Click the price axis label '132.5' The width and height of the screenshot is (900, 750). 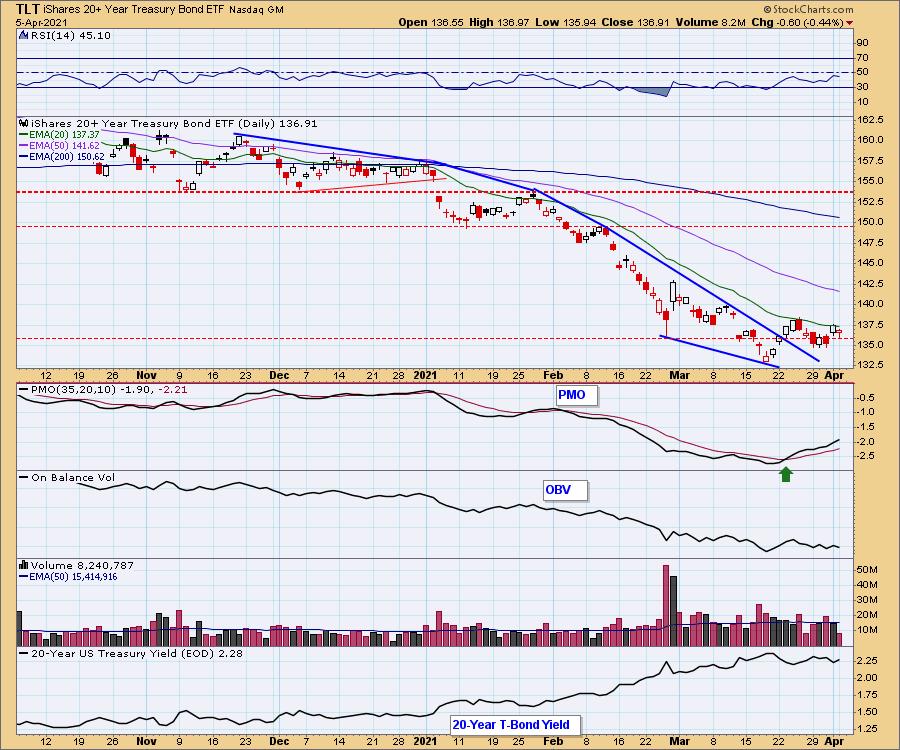click(x=871, y=365)
